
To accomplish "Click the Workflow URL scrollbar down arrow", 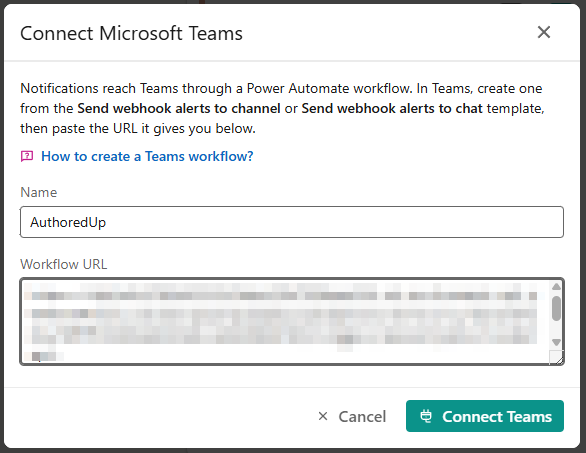I will 556,342.
